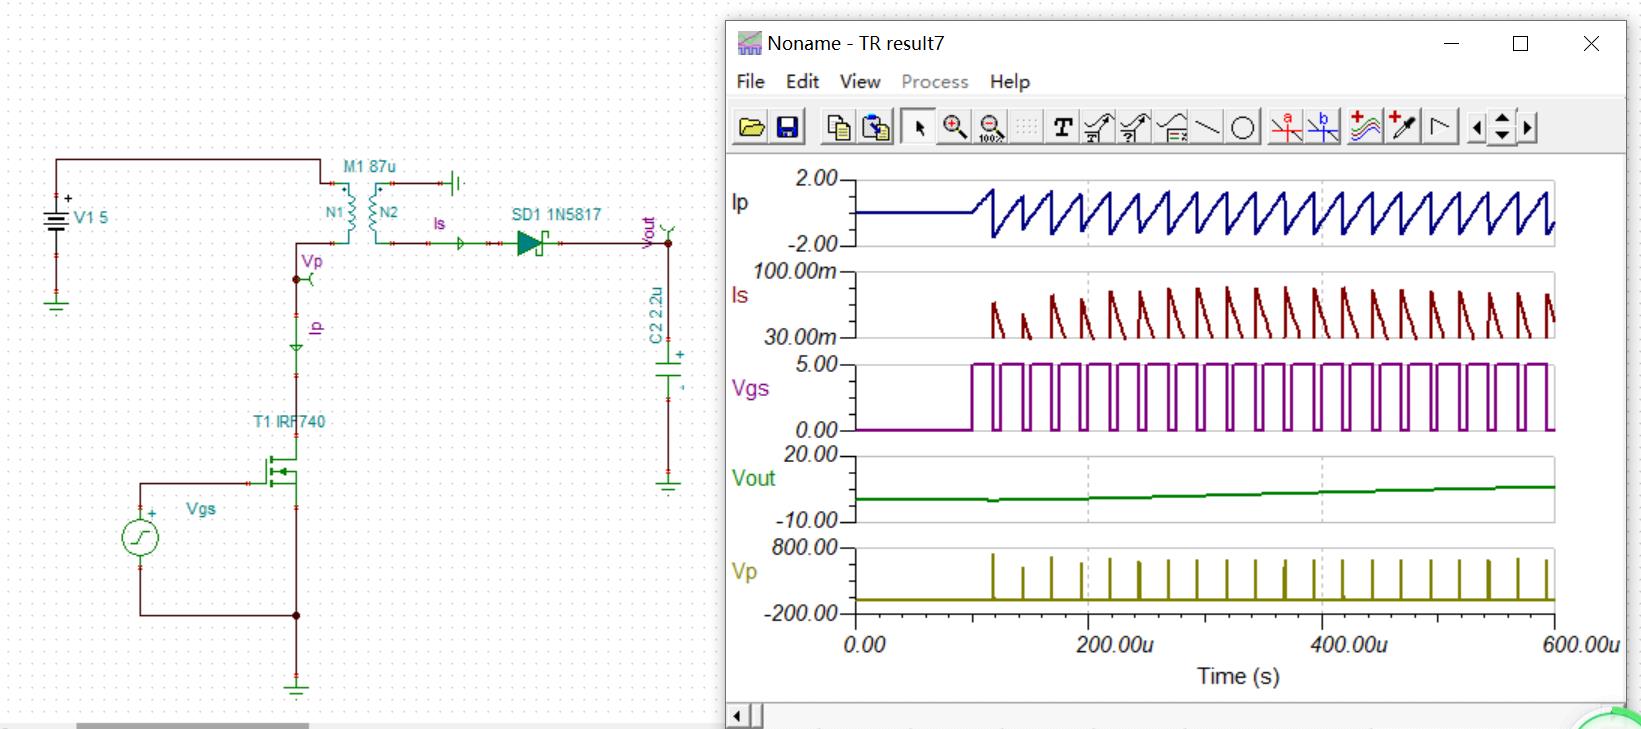Open the Help menu
Image resolution: width=1641 pixels, height=729 pixels.
1010,81
